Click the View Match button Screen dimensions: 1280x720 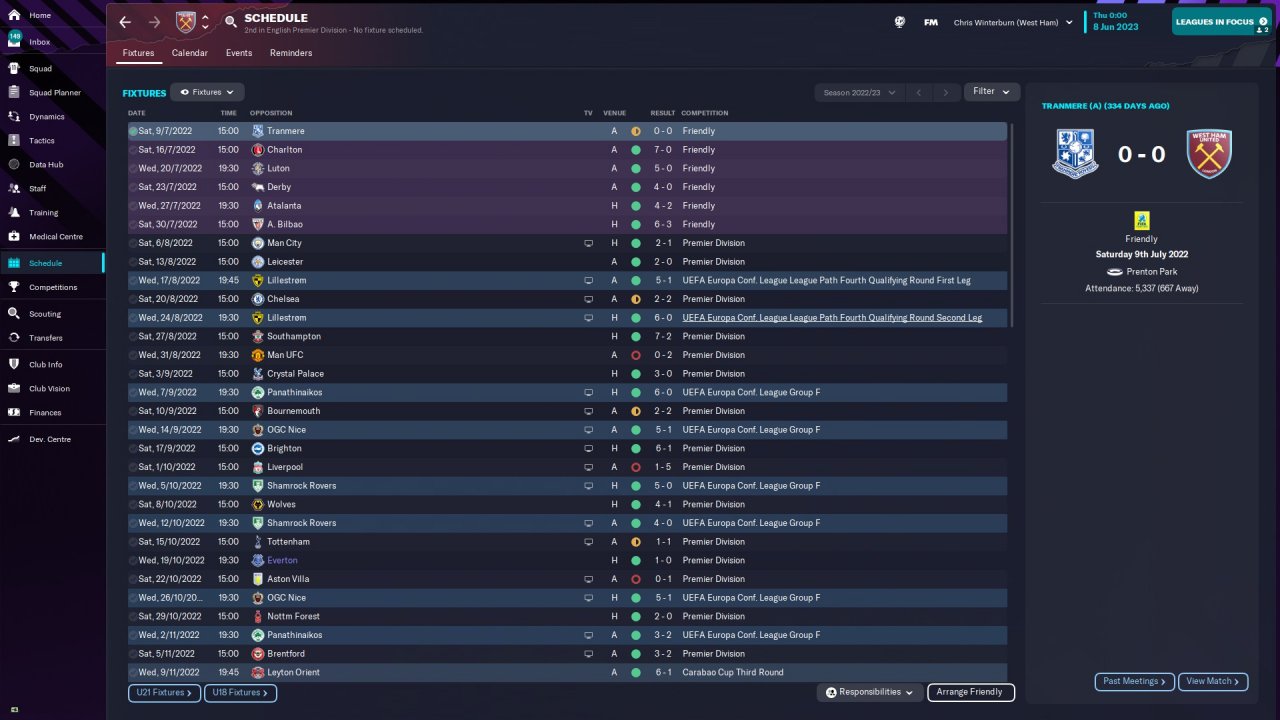(1213, 681)
